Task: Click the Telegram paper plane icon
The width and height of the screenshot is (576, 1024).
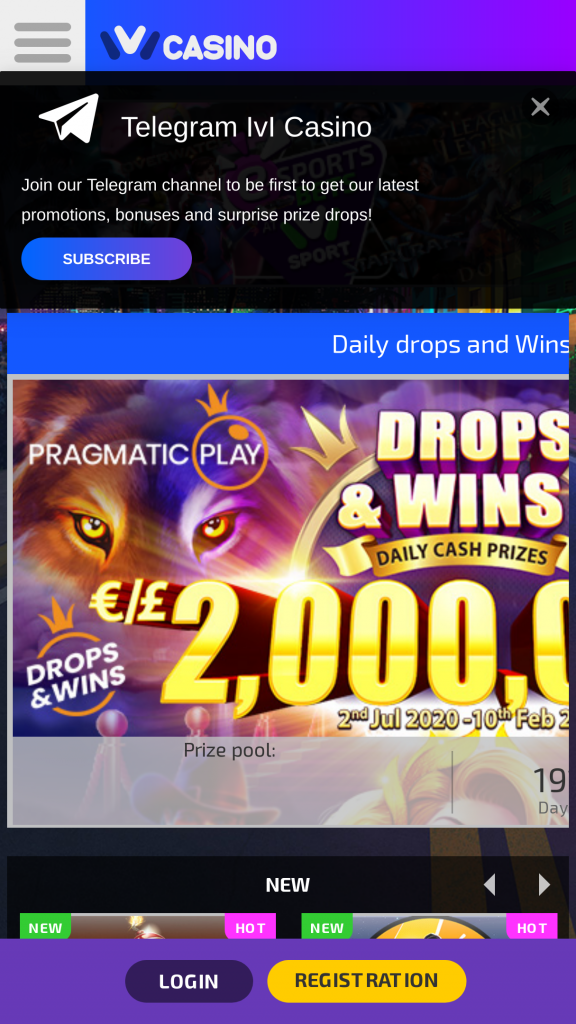Action: pyautogui.click(x=69, y=118)
